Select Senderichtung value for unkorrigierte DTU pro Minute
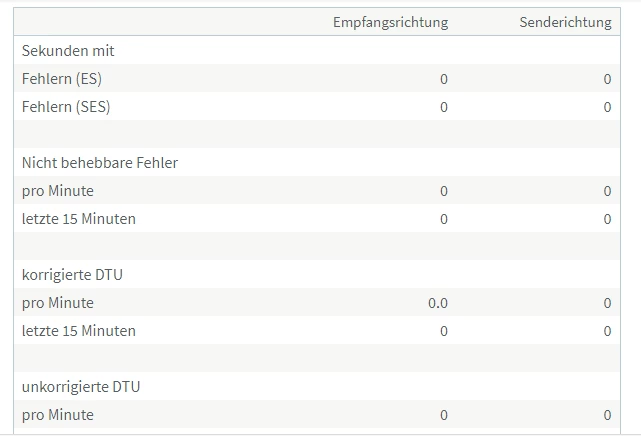This screenshot has height=436, width=641. tap(607, 415)
